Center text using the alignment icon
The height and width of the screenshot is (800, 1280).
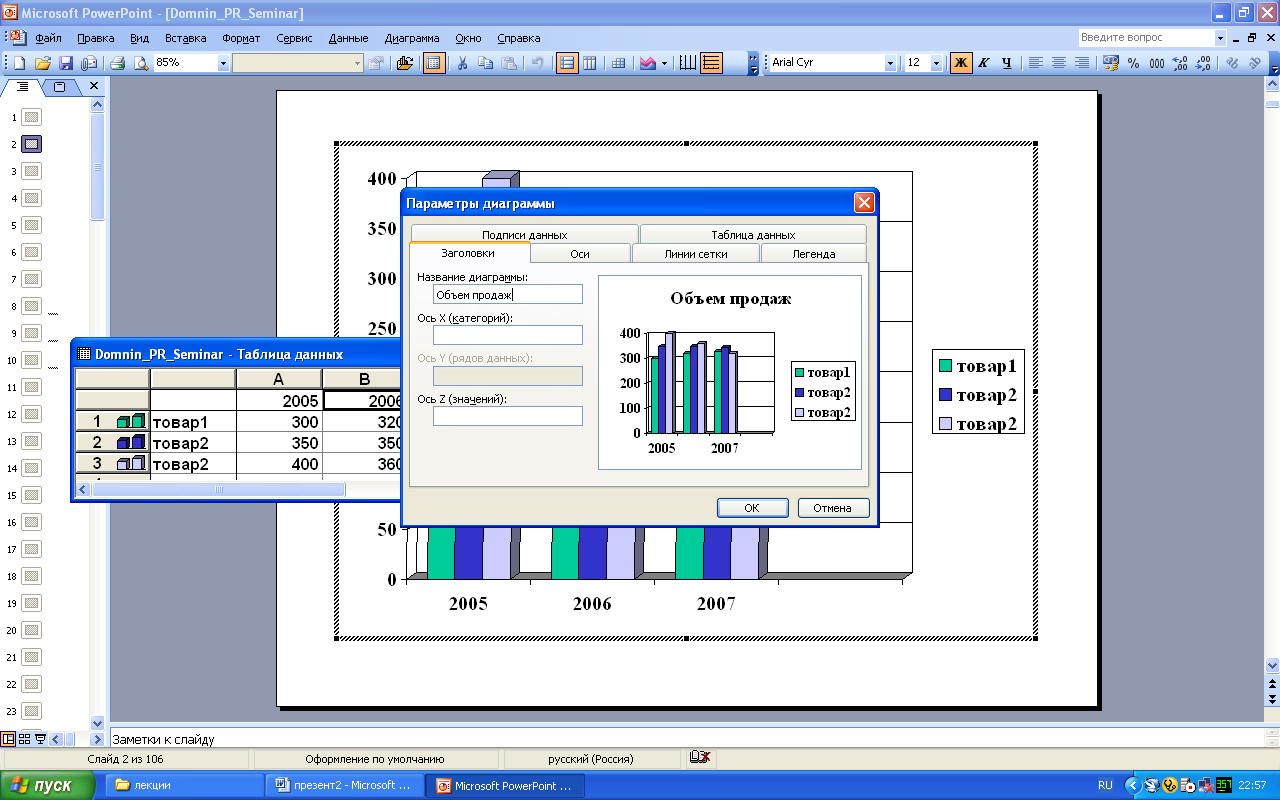1059,63
